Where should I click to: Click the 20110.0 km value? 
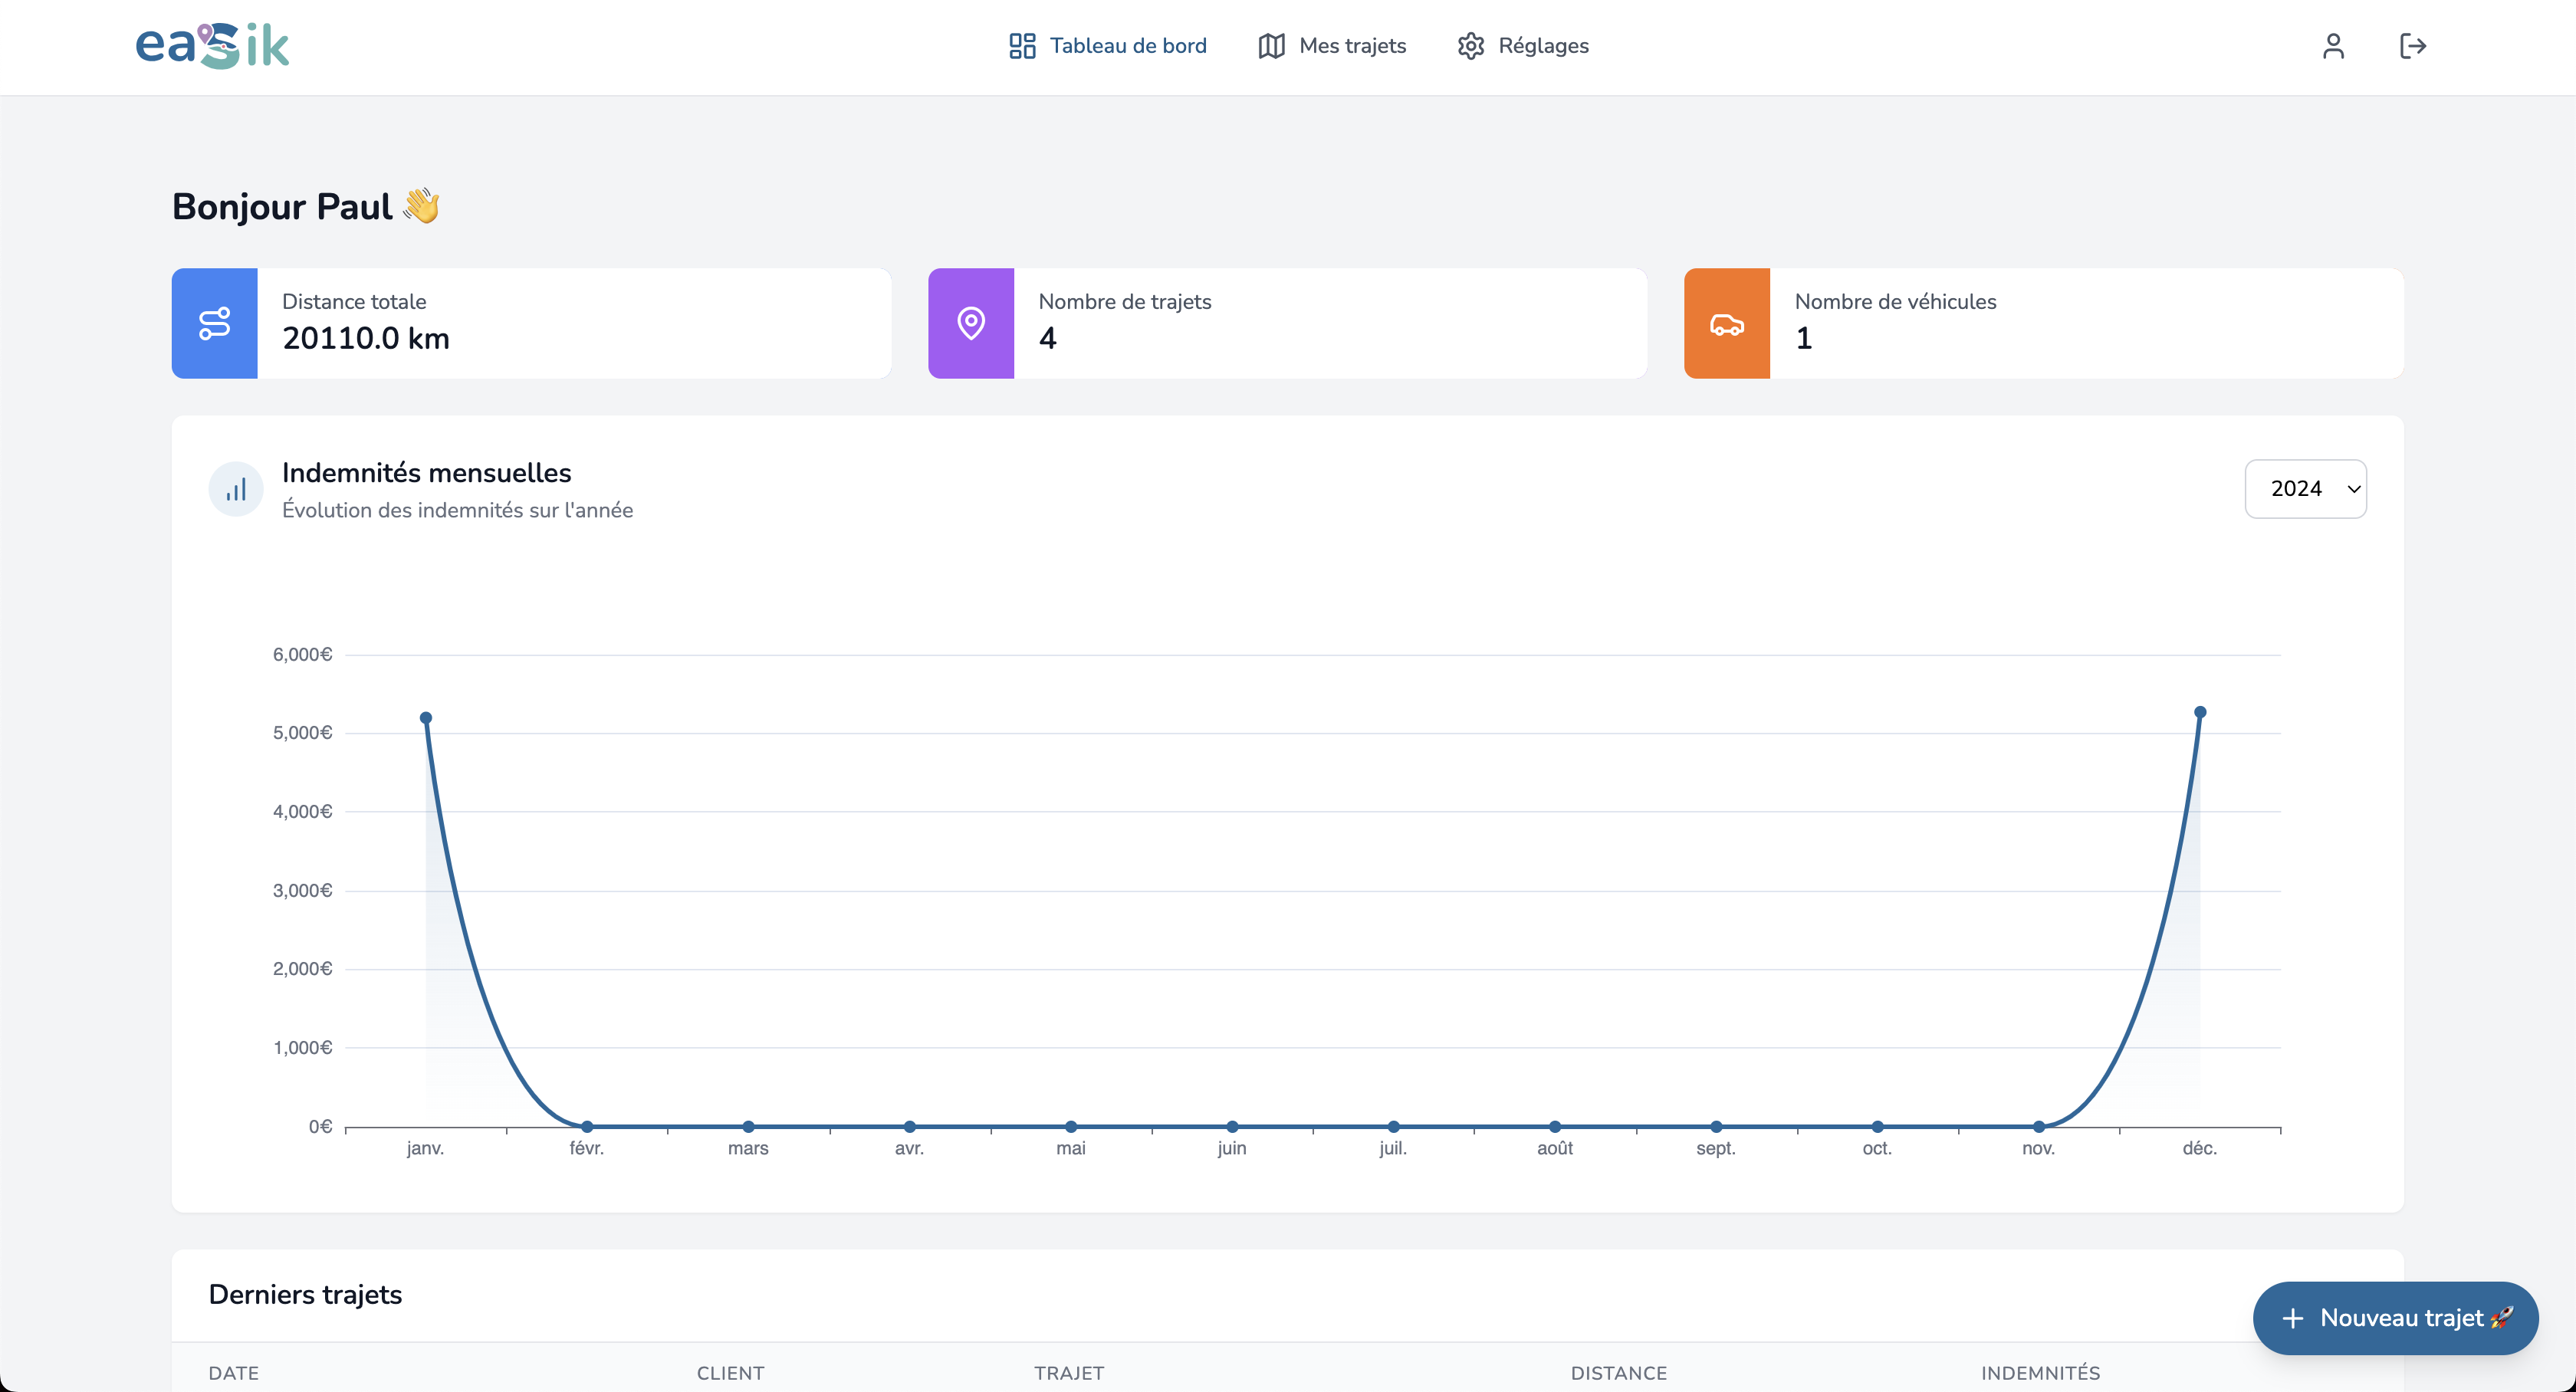(366, 338)
